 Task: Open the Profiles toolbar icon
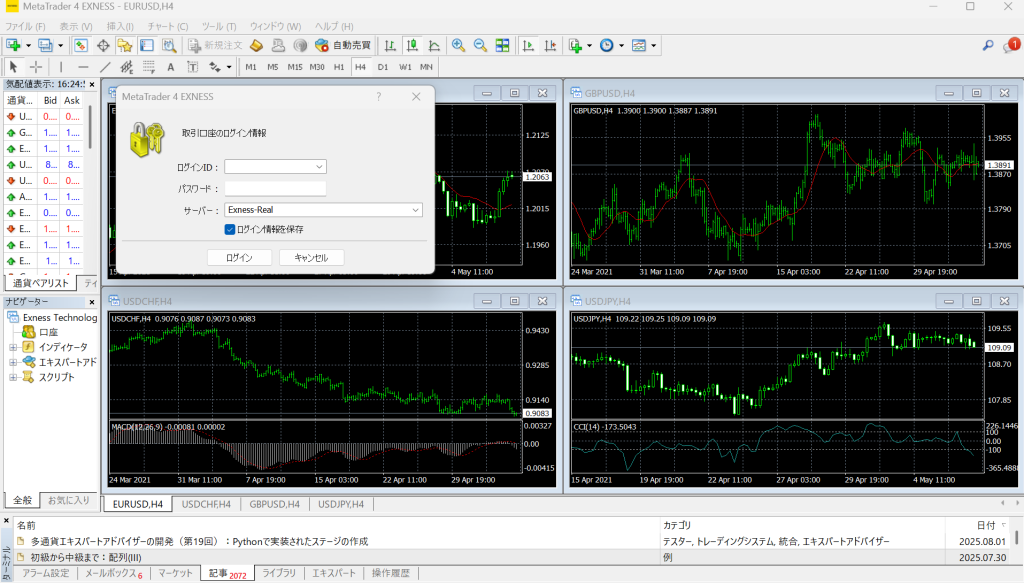(x=45, y=45)
